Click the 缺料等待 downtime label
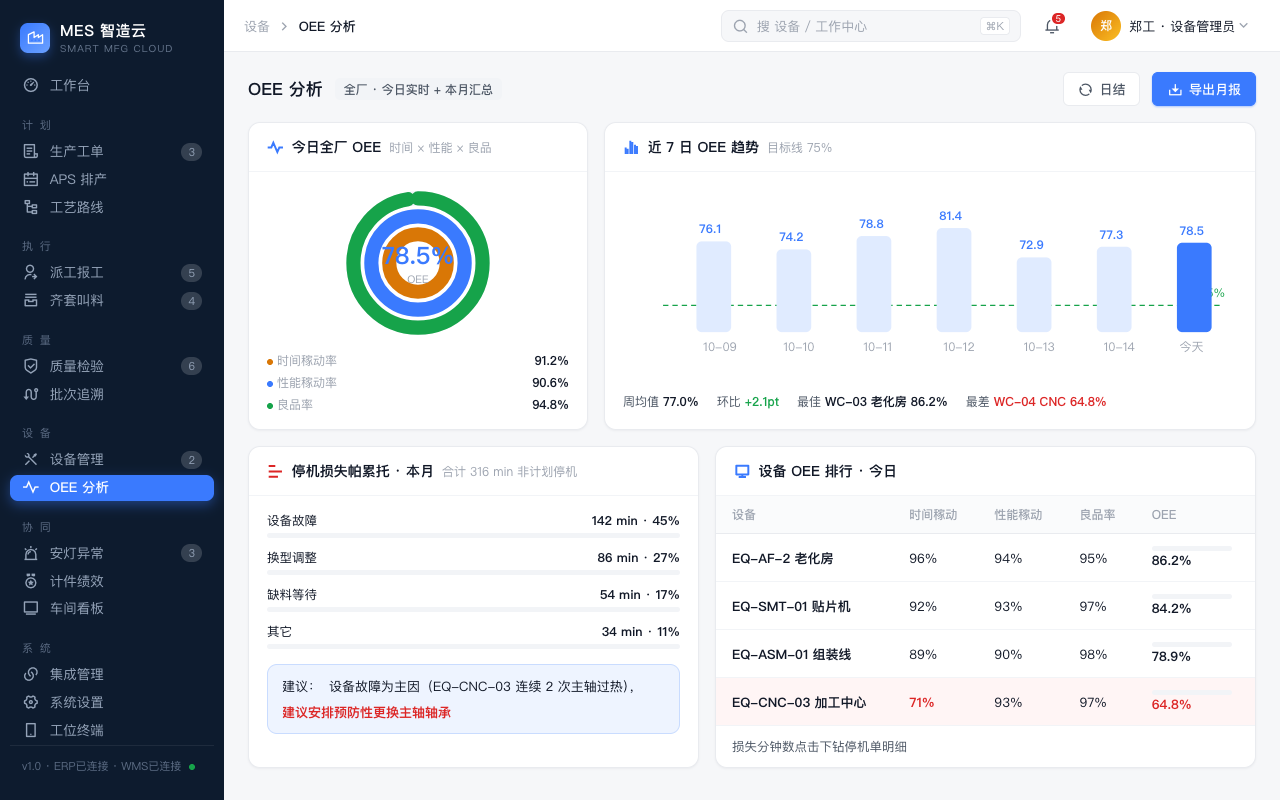The height and width of the screenshot is (800, 1280). tap(292, 594)
